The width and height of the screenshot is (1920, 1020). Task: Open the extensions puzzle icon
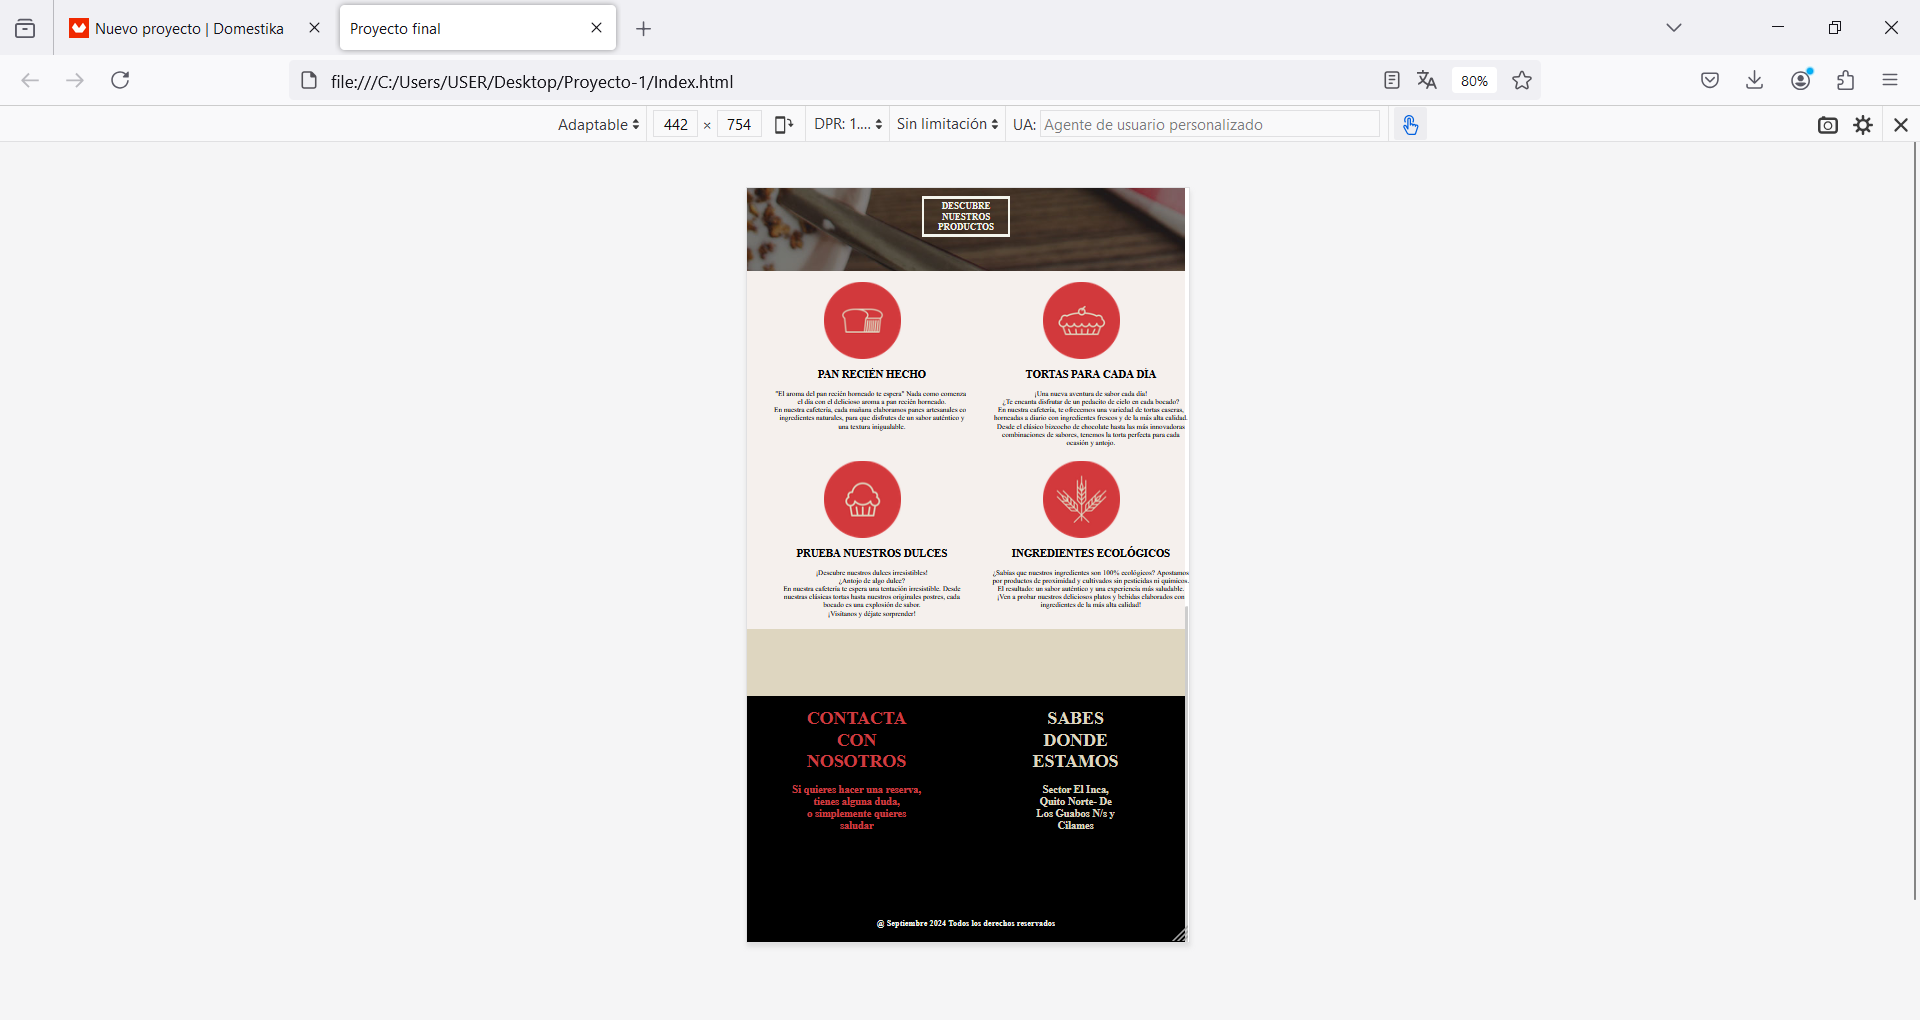coord(1846,81)
